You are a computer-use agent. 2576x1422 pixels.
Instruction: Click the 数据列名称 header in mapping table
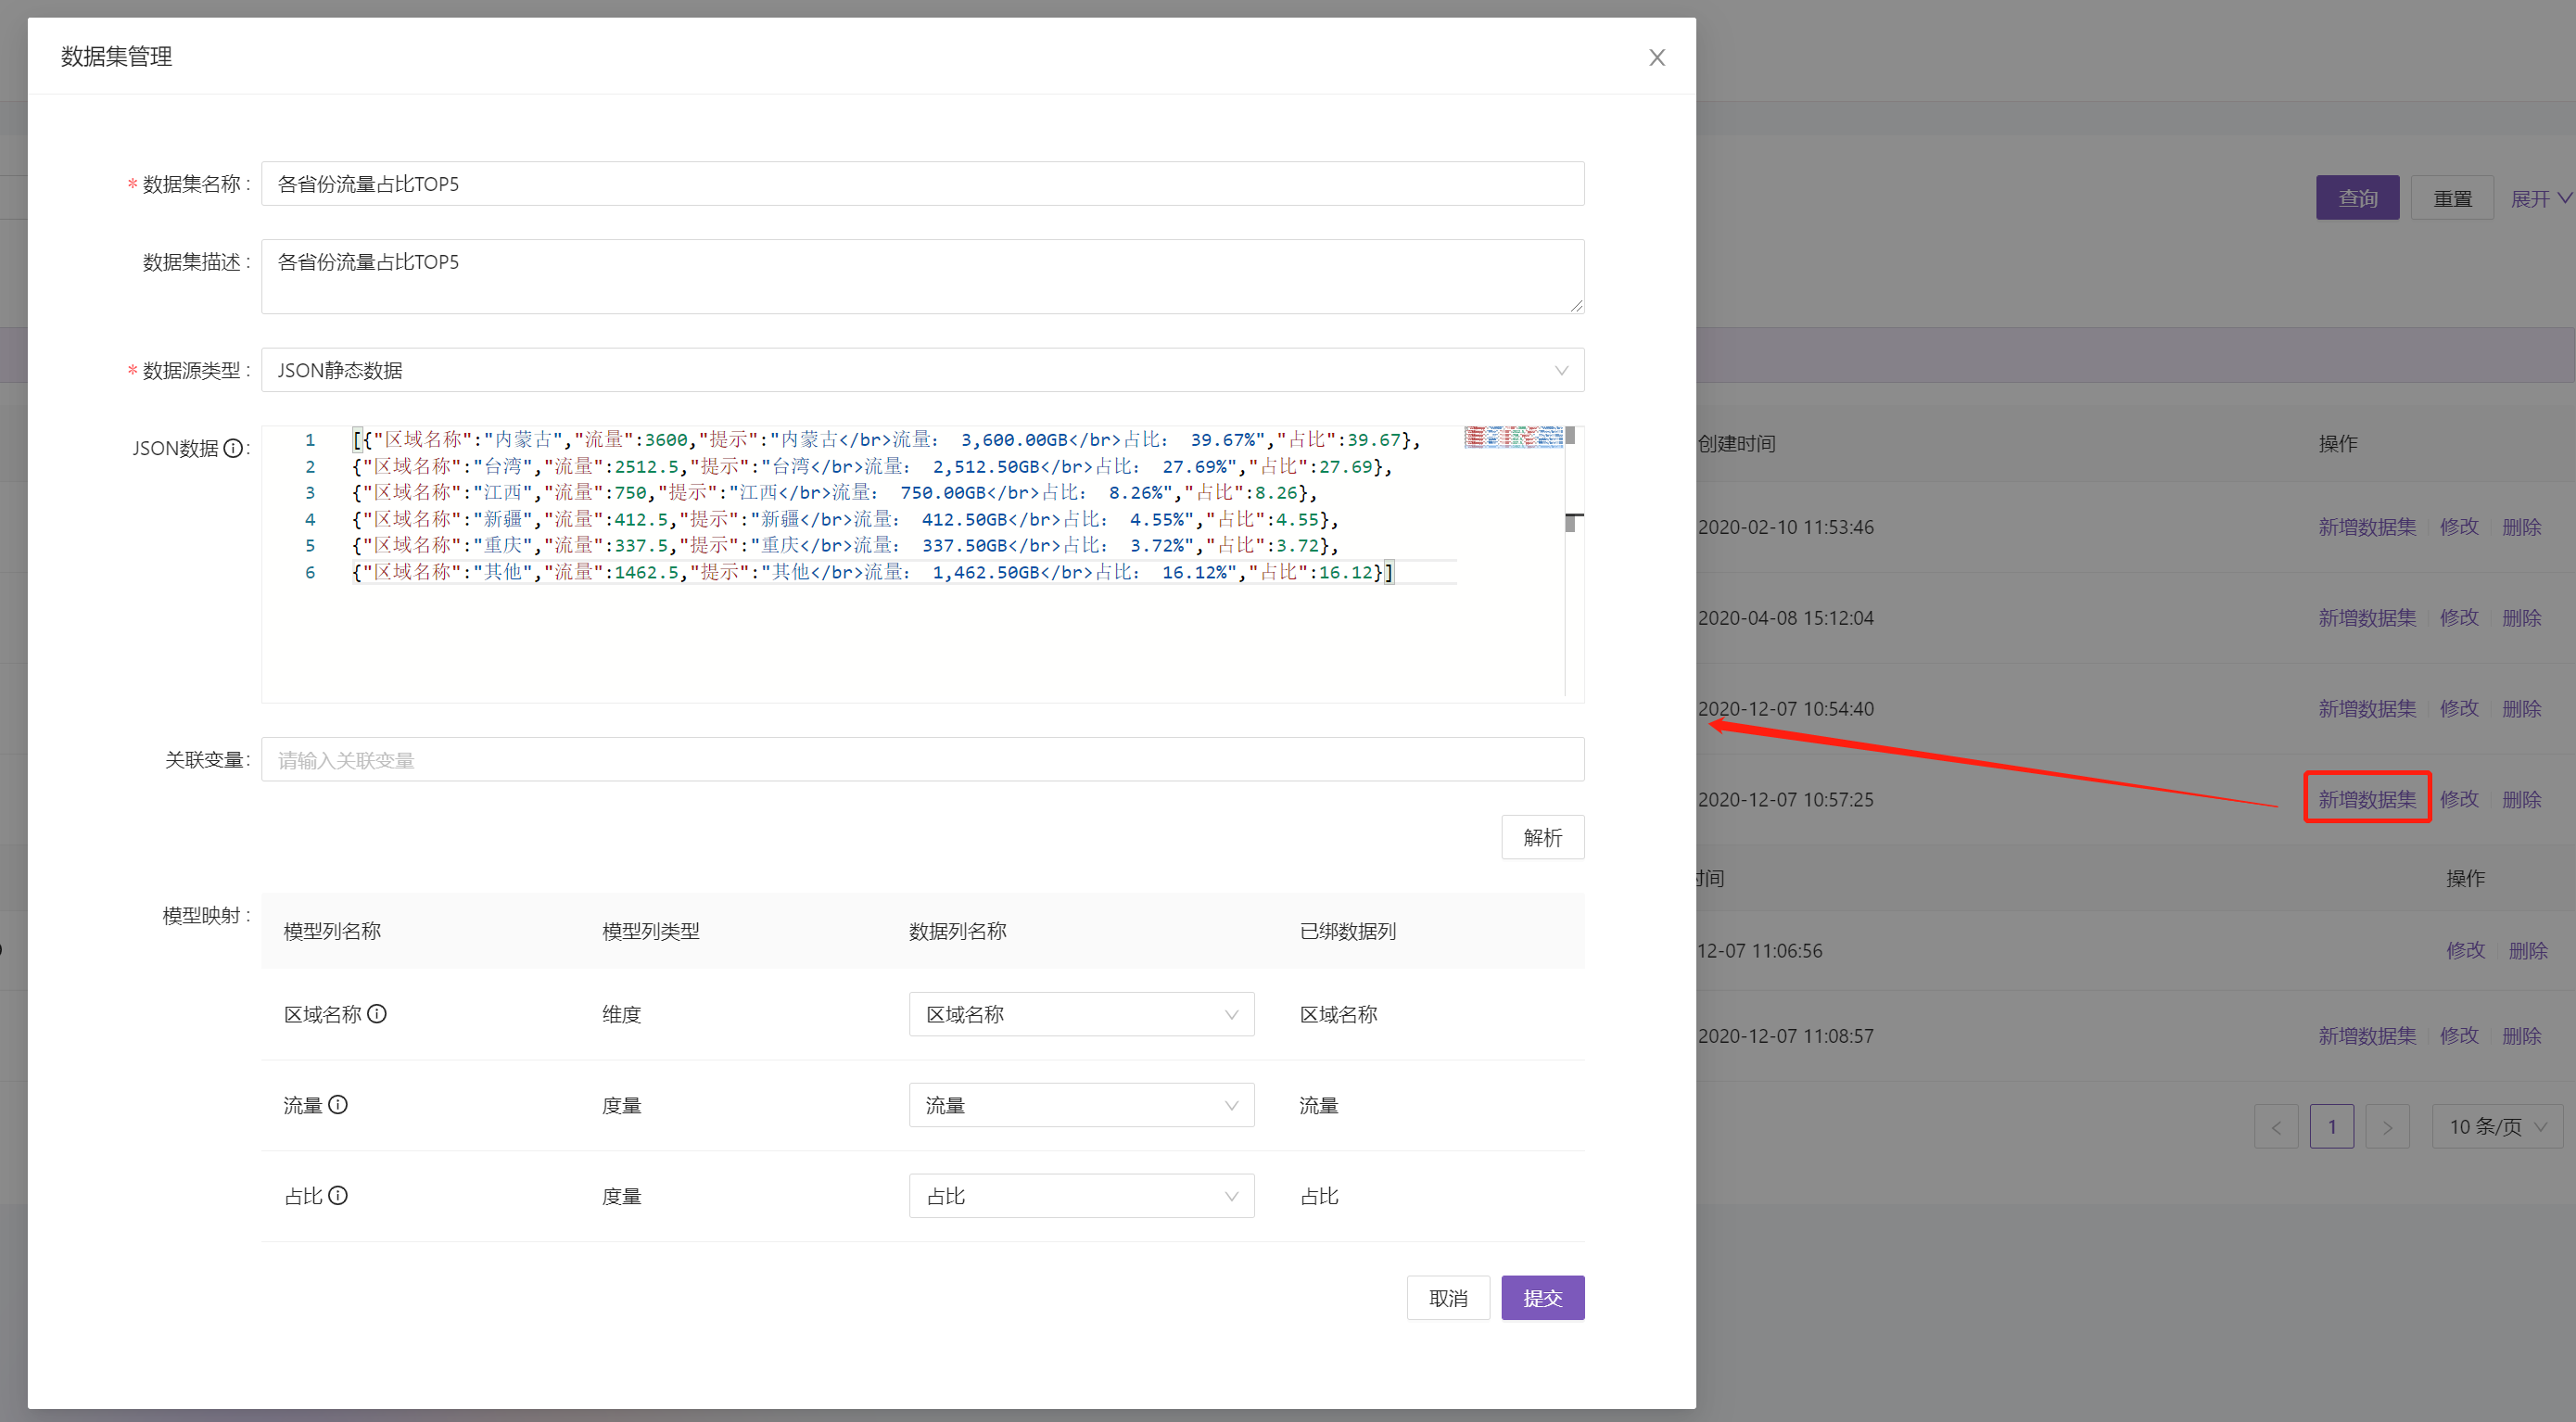point(957,931)
